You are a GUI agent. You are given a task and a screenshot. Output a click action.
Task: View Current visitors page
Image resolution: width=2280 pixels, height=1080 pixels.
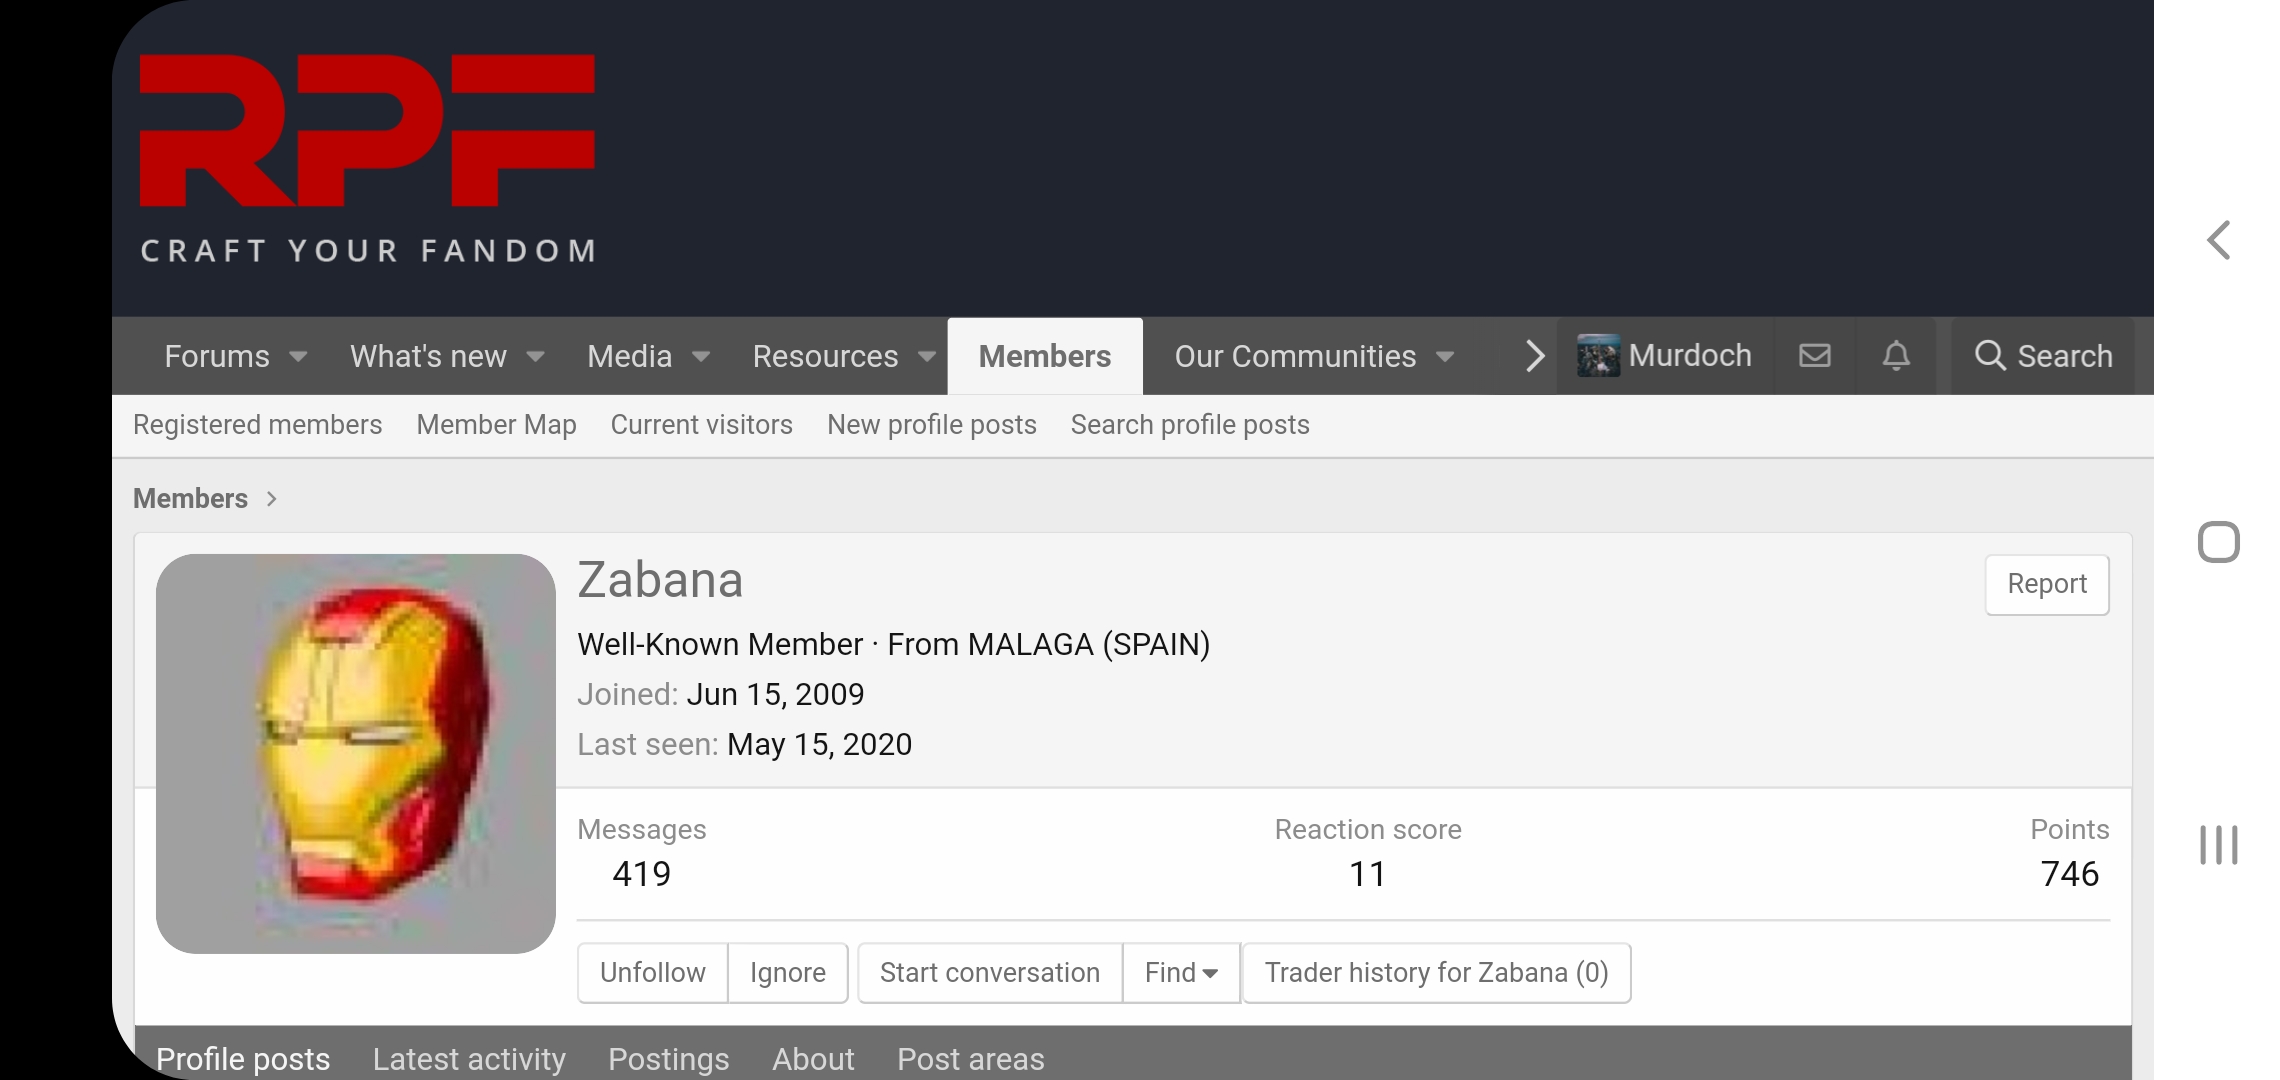701,425
